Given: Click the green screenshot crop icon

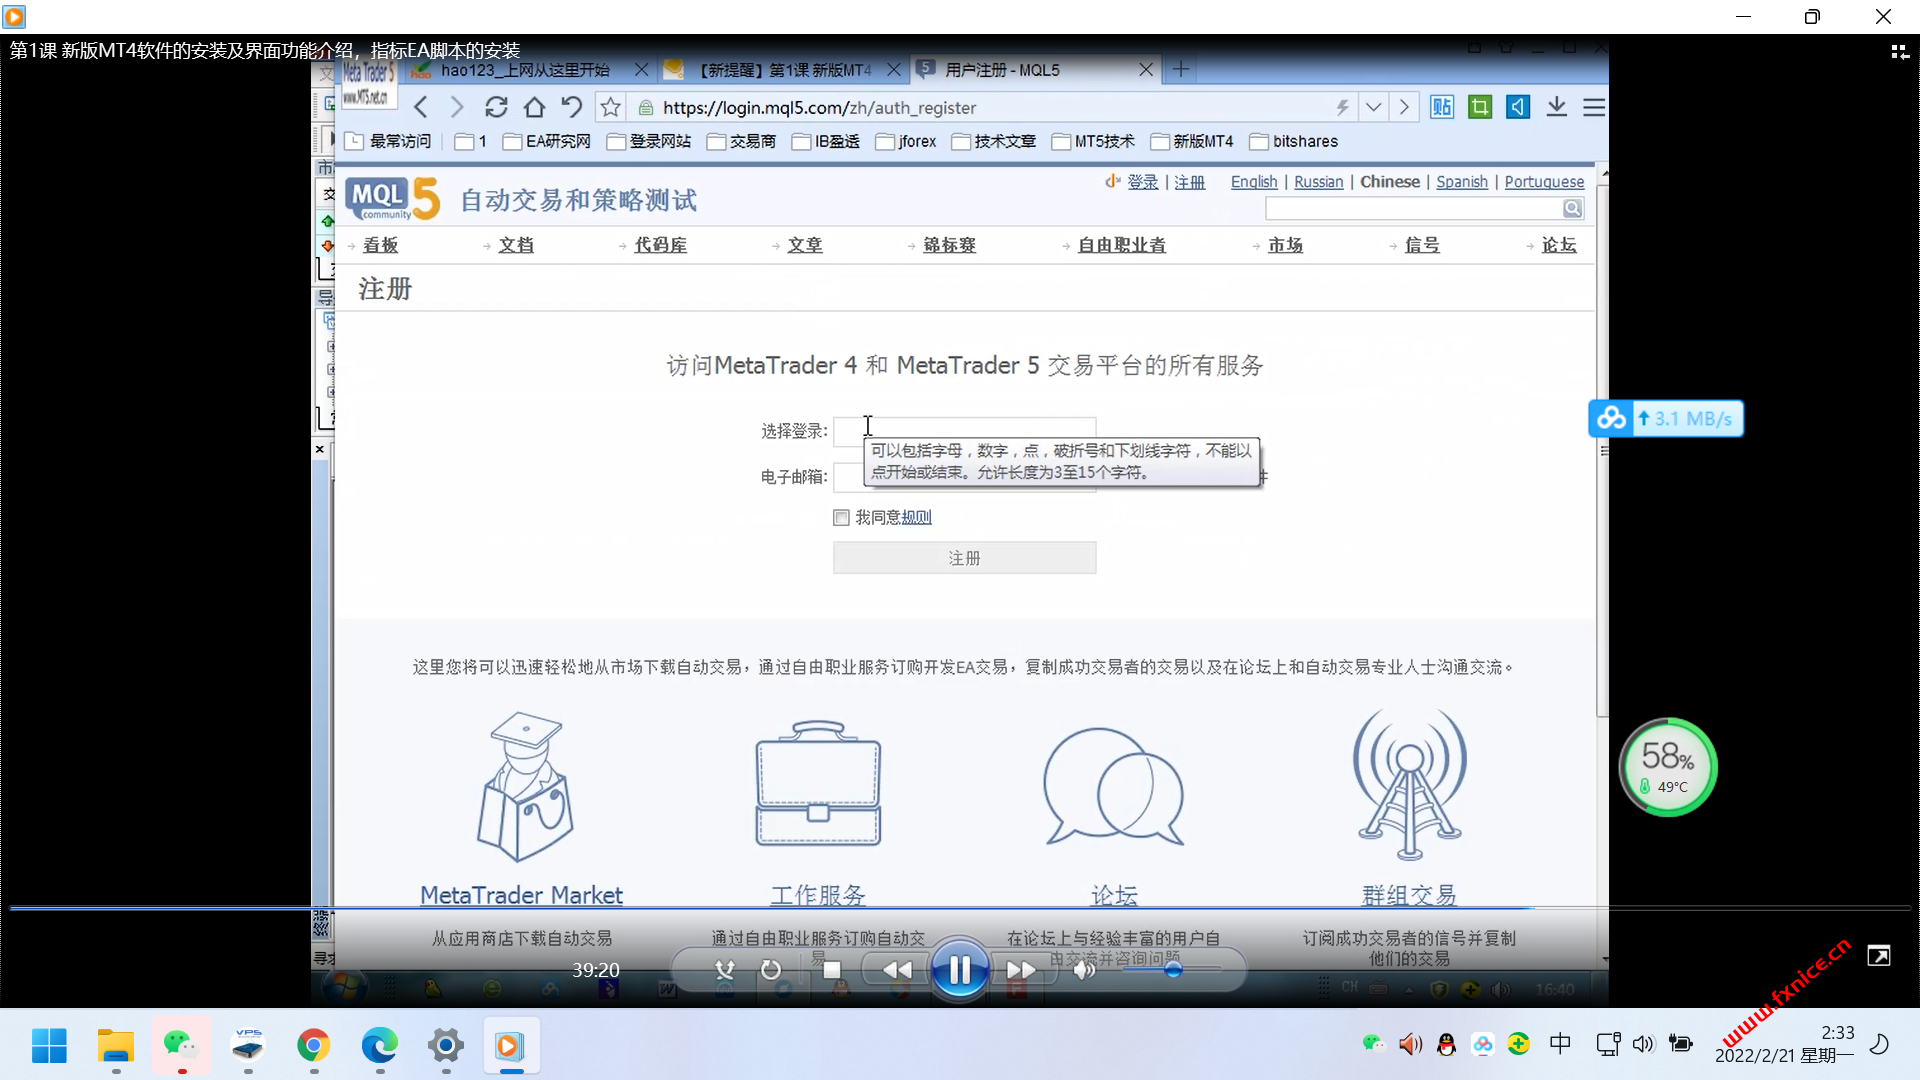Looking at the screenshot, I should [1480, 107].
